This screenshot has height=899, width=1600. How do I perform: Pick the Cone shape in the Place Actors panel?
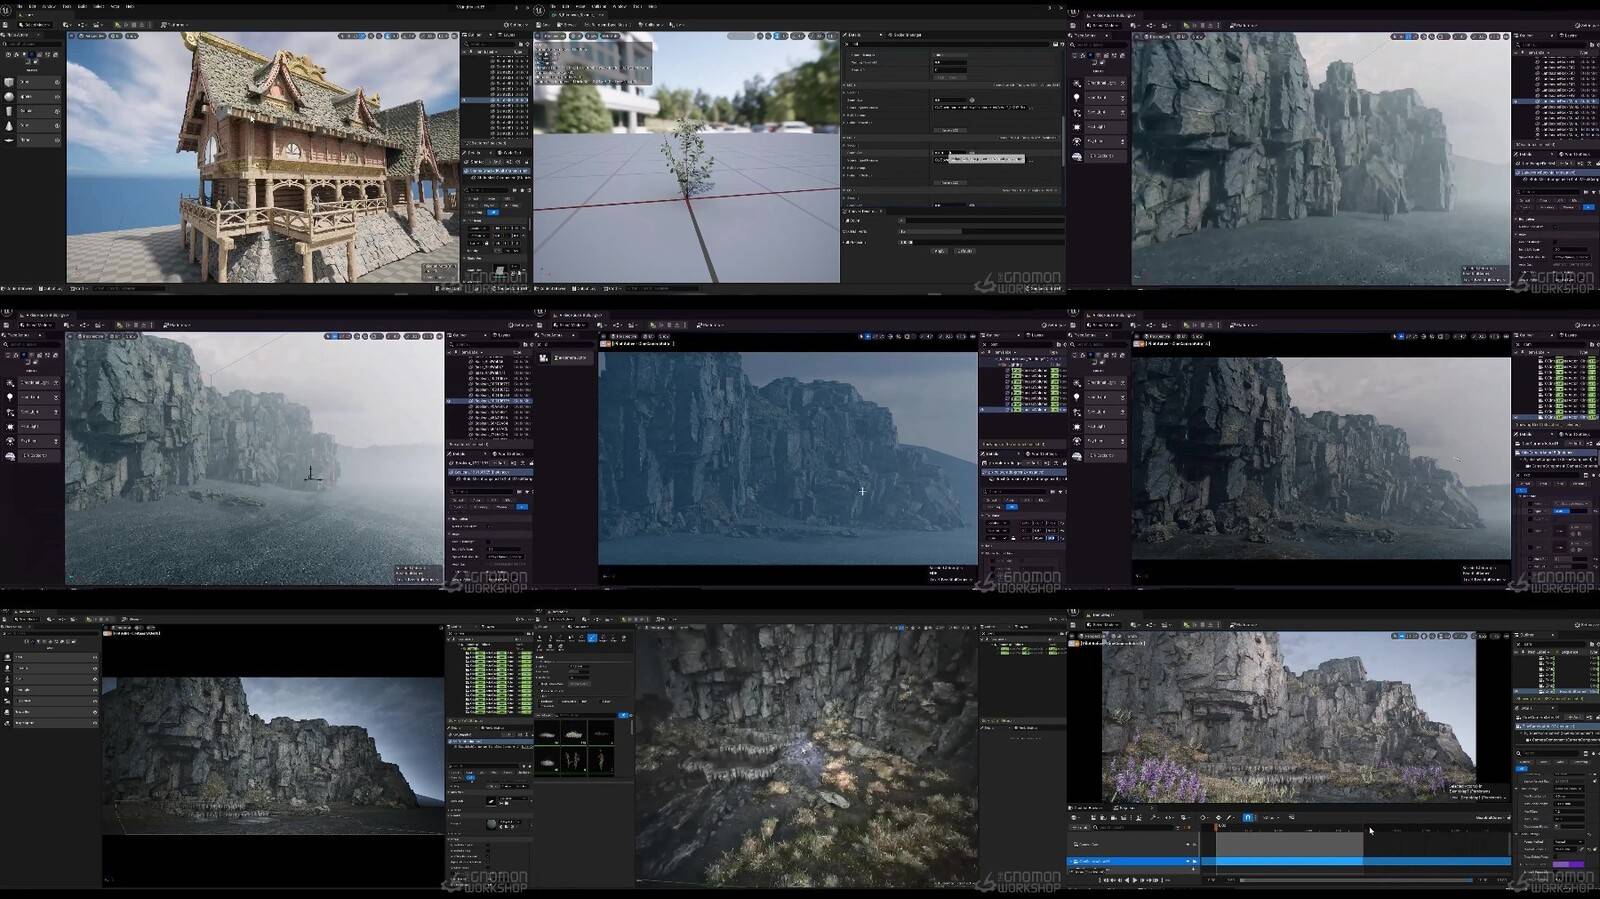[31, 125]
